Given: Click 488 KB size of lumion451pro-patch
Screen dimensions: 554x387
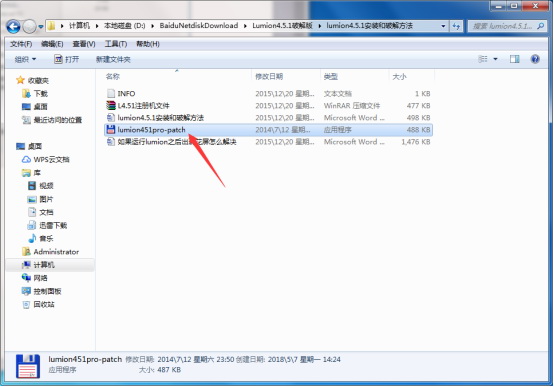Looking at the screenshot, I should (x=418, y=130).
